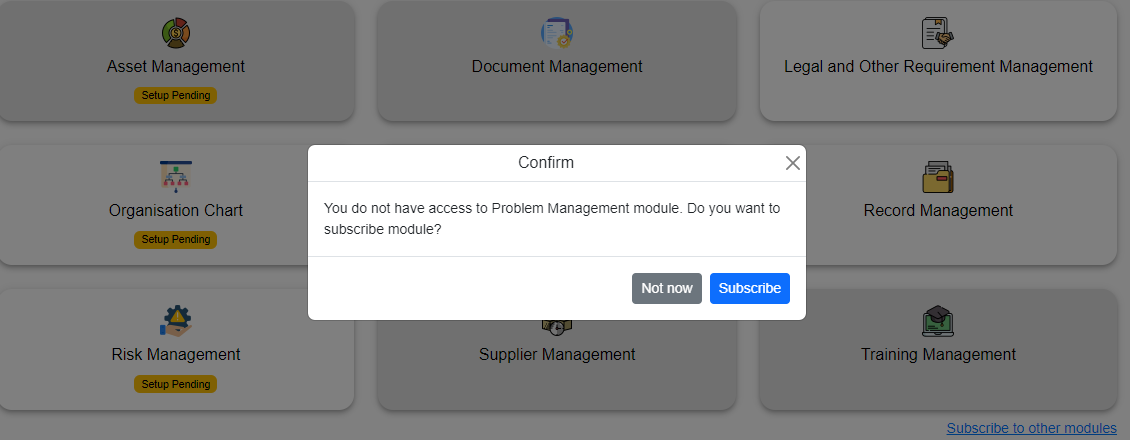The height and width of the screenshot is (440, 1130).
Task: Choose Not now in the dialog
Action: click(667, 288)
